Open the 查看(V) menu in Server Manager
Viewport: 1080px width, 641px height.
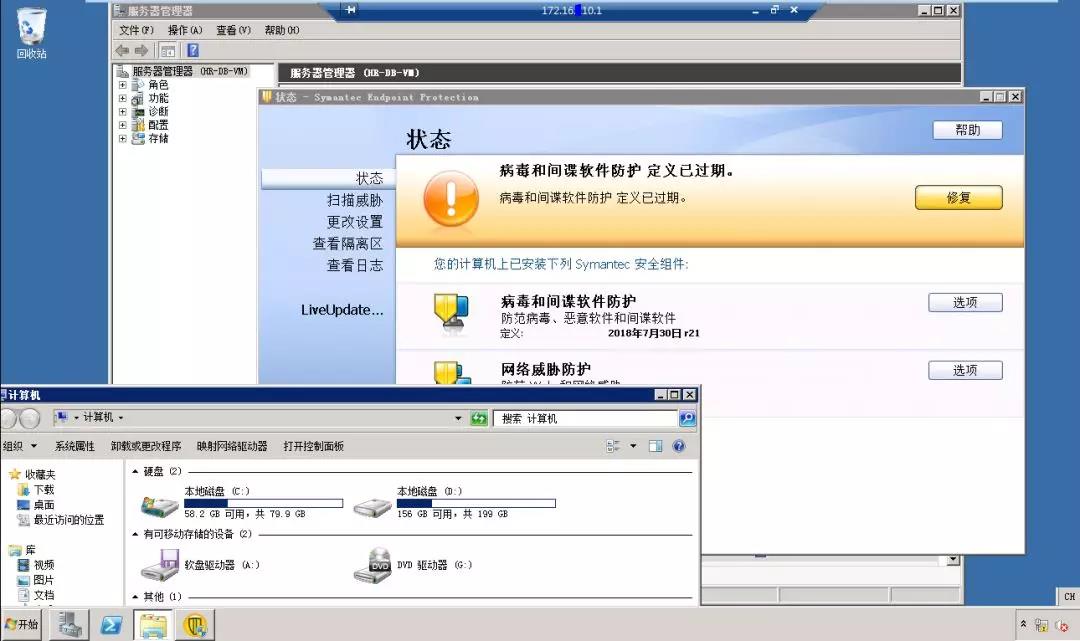[233, 30]
